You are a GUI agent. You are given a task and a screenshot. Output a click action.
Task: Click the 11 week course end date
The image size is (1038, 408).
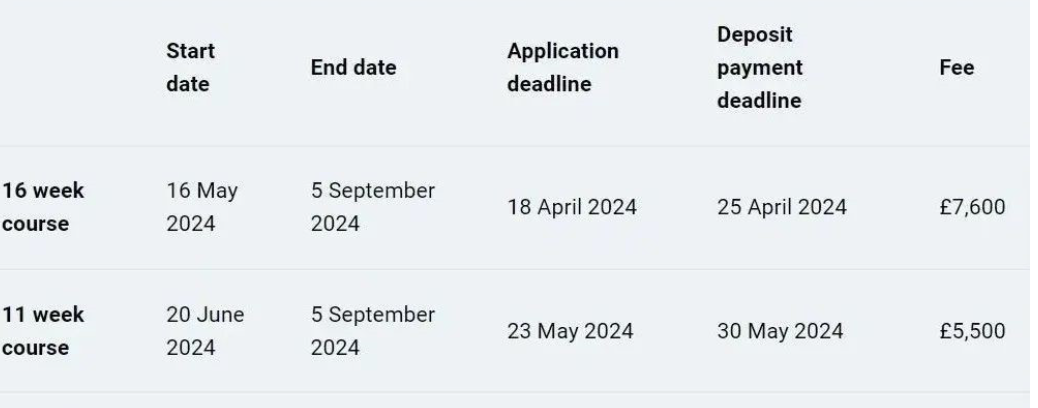pos(372,330)
